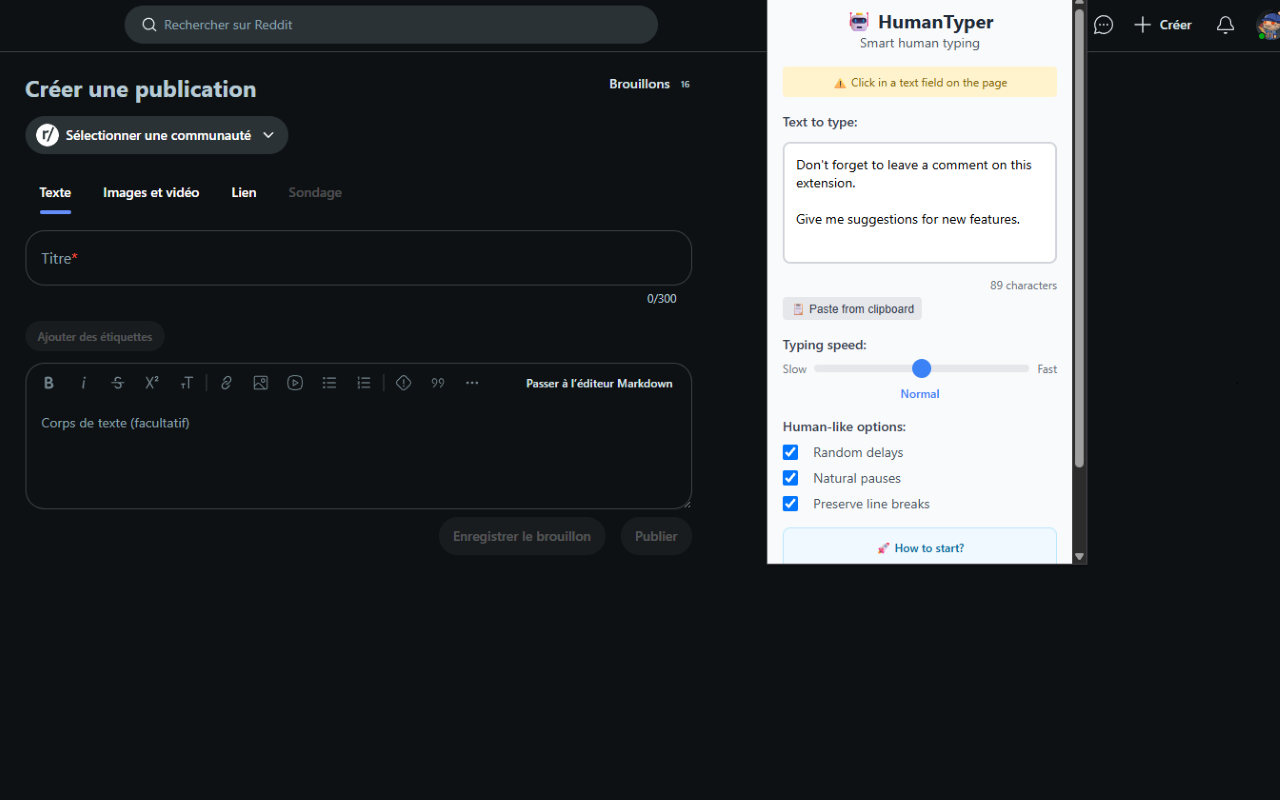Apply italic formatting
This screenshot has width=1280, height=800.
click(83, 382)
